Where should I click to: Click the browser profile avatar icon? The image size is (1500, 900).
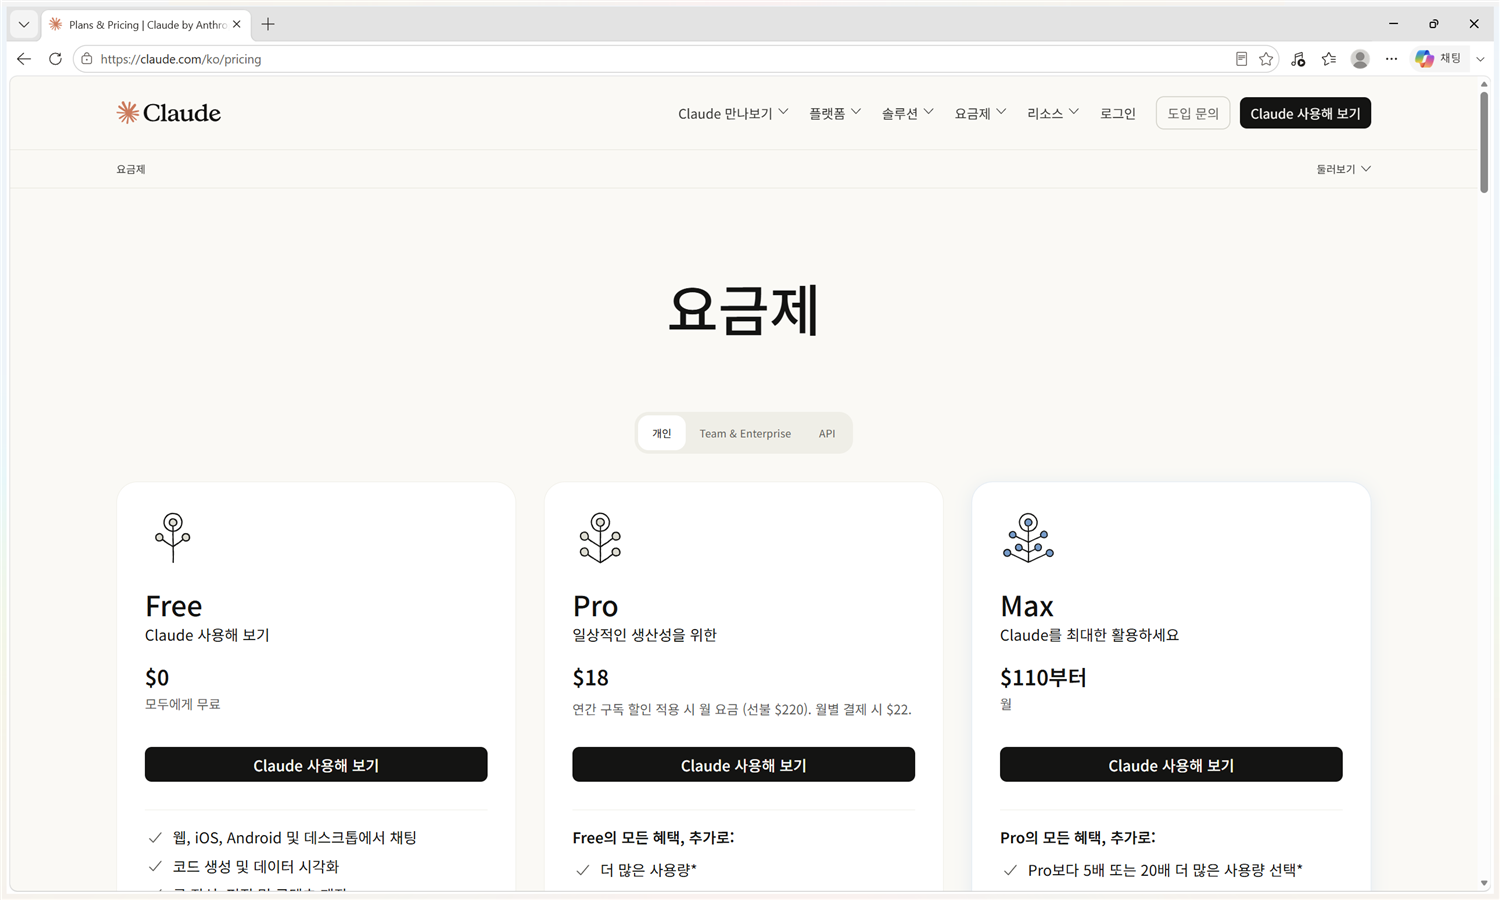(1360, 59)
